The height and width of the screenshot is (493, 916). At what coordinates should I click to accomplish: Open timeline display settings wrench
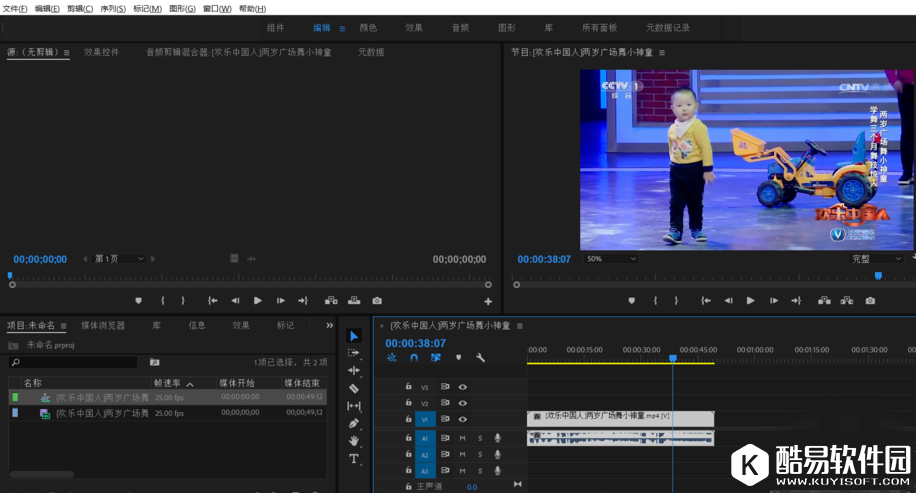(481, 357)
